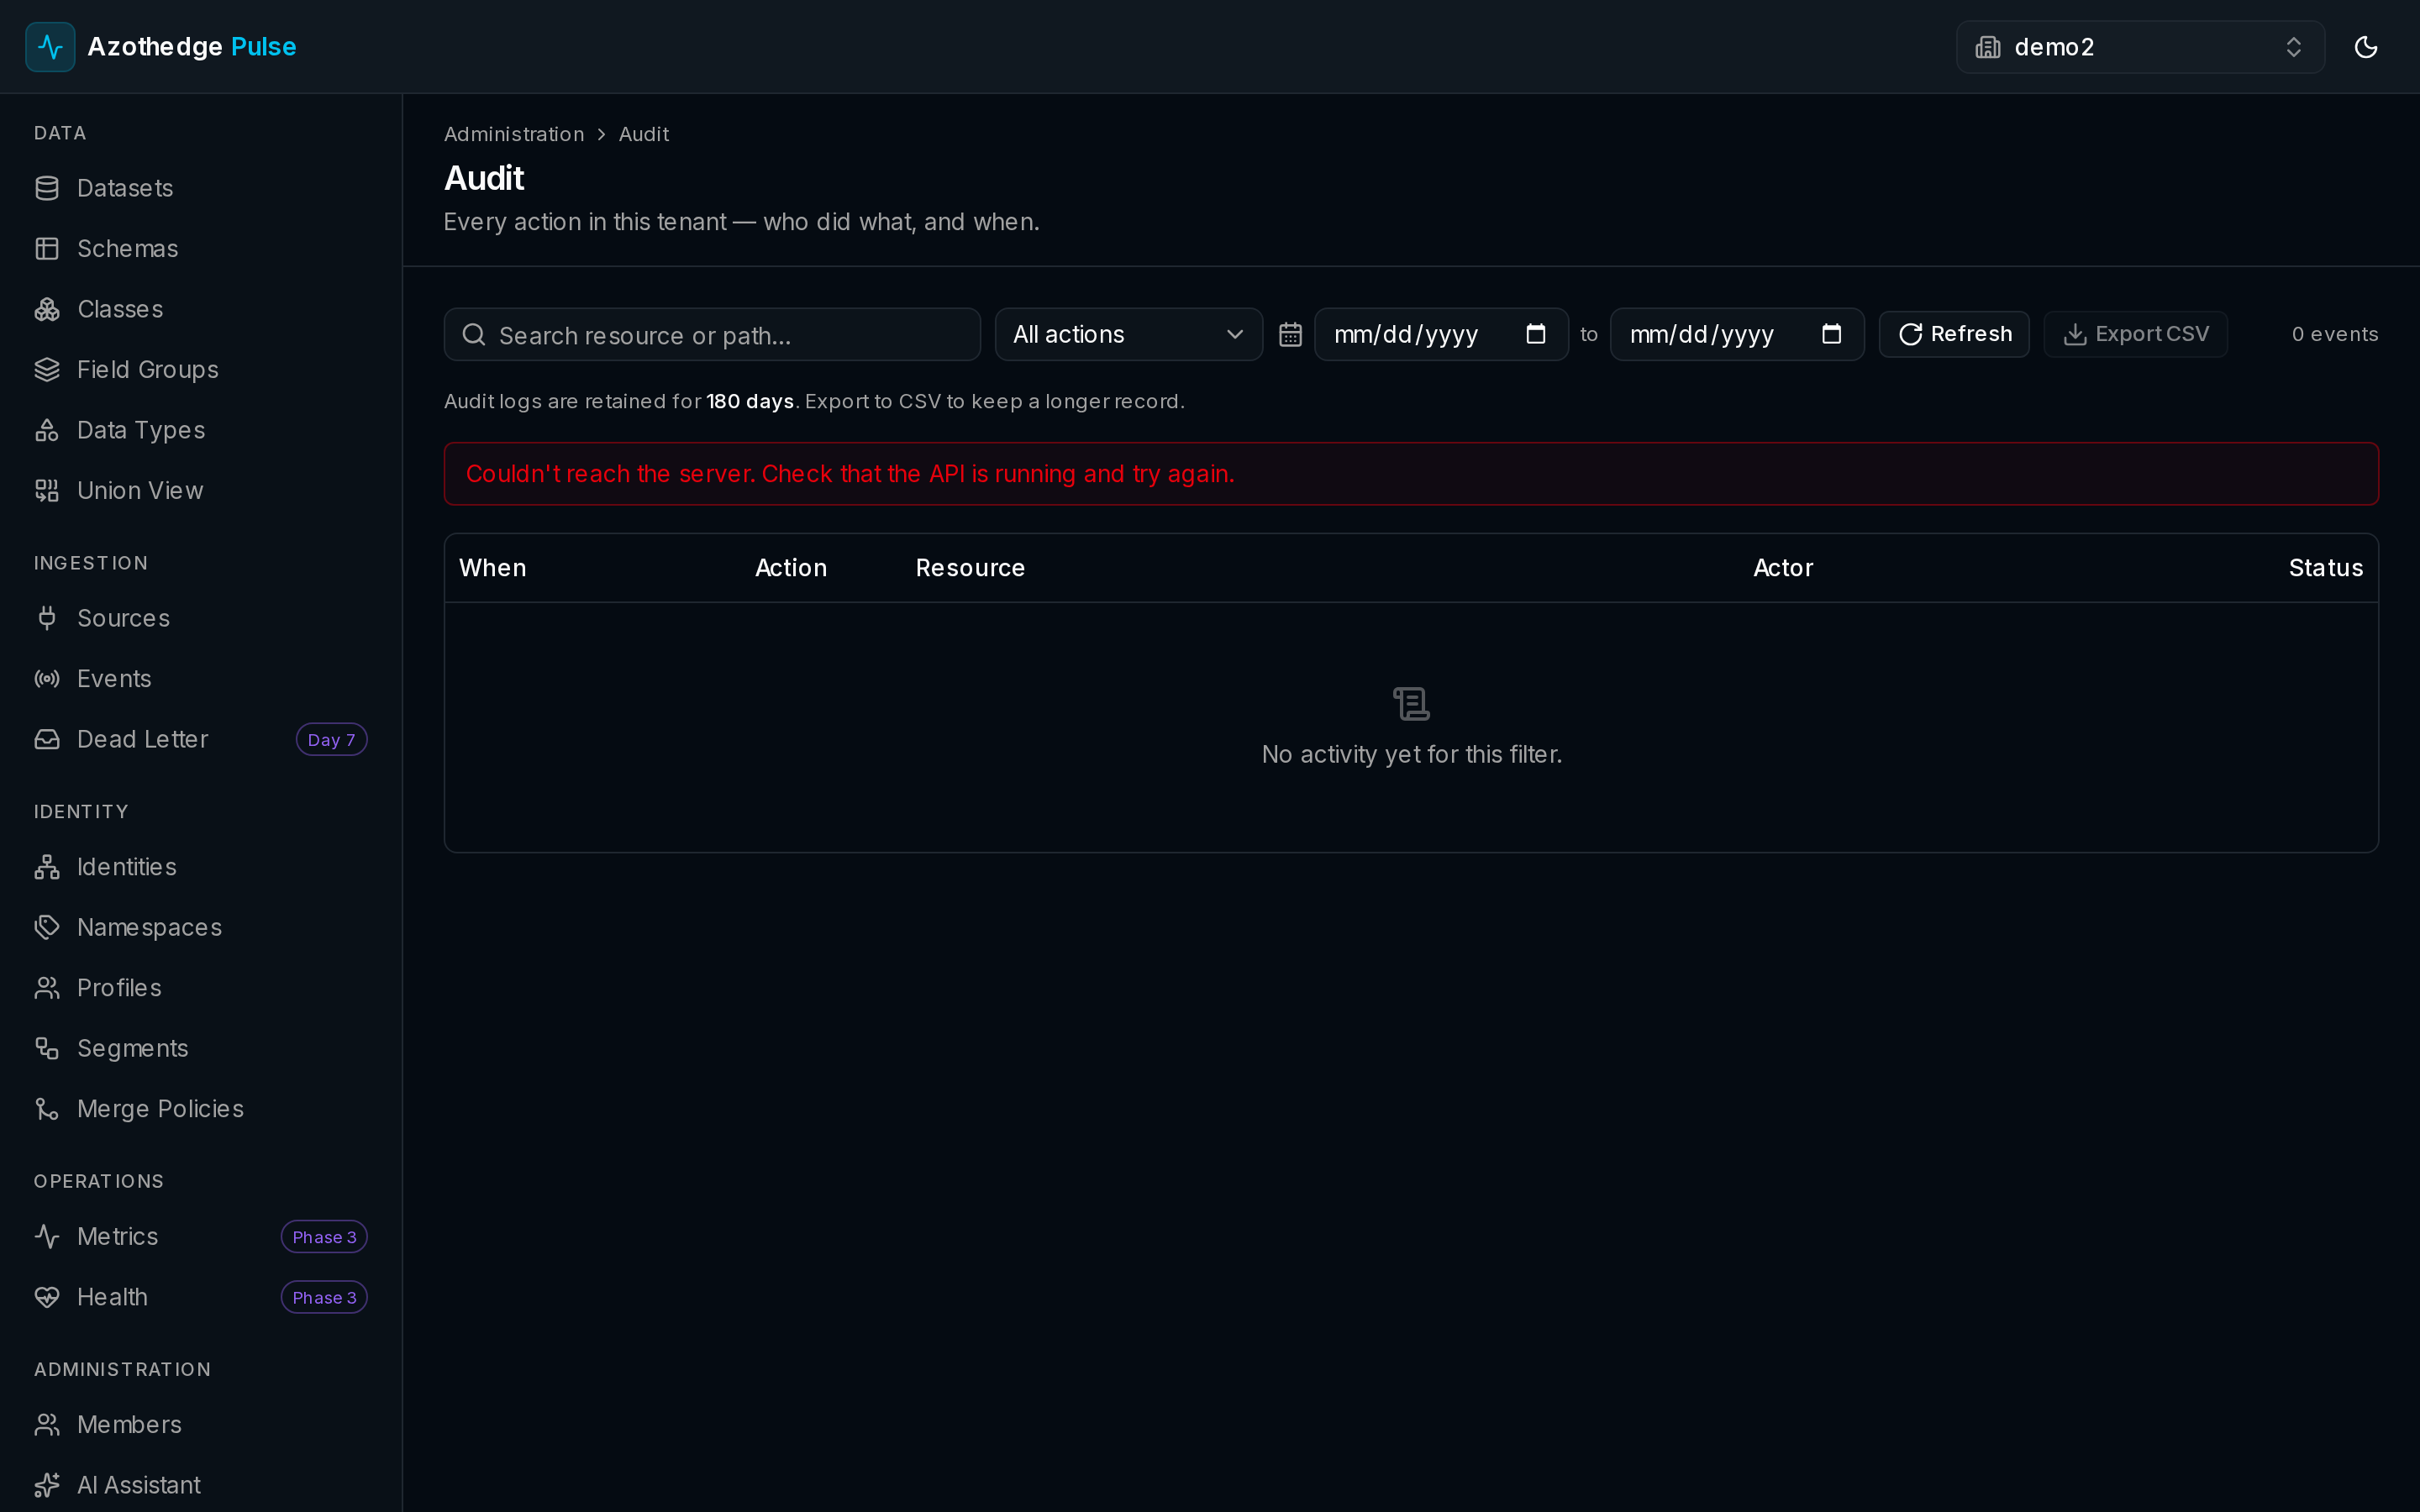The image size is (2420, 1512).
Task: Open Dead Letter queue page
Action: (x=201, y=739)
